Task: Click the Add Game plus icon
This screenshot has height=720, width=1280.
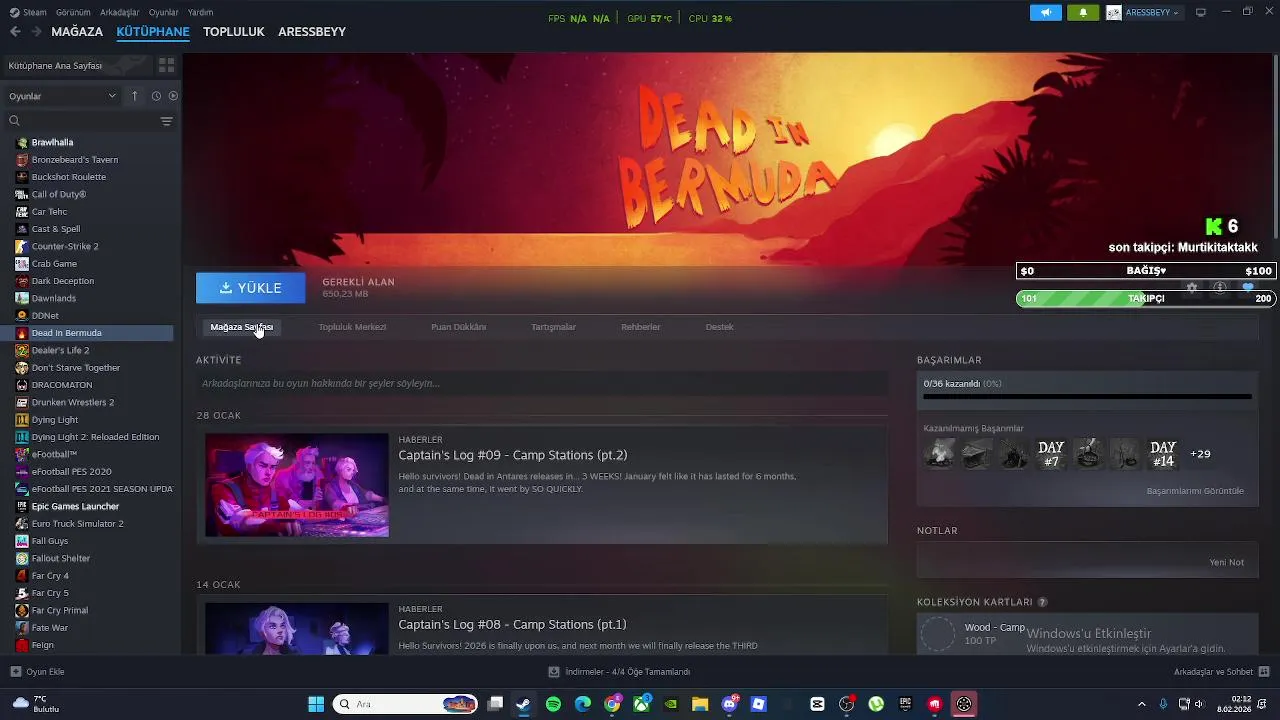Action: [15, 672]
